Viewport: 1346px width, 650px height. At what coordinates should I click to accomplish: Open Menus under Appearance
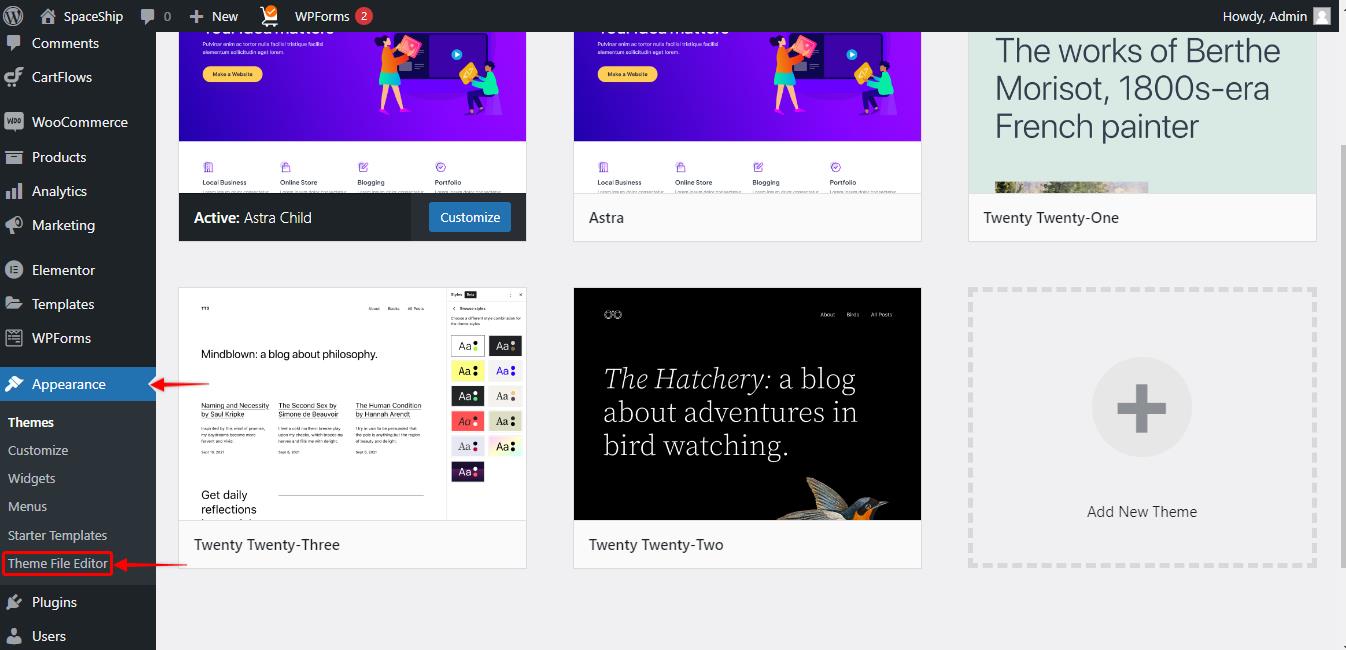tap(28, 506)
